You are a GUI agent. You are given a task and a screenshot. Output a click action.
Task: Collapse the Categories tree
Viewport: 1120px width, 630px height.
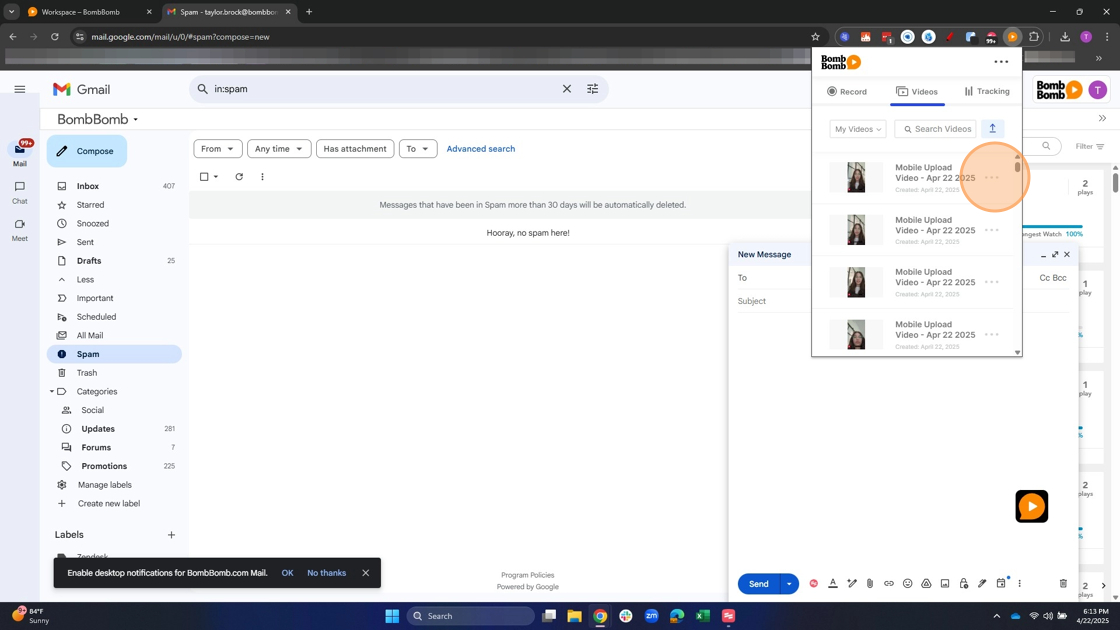pos(51,391)
